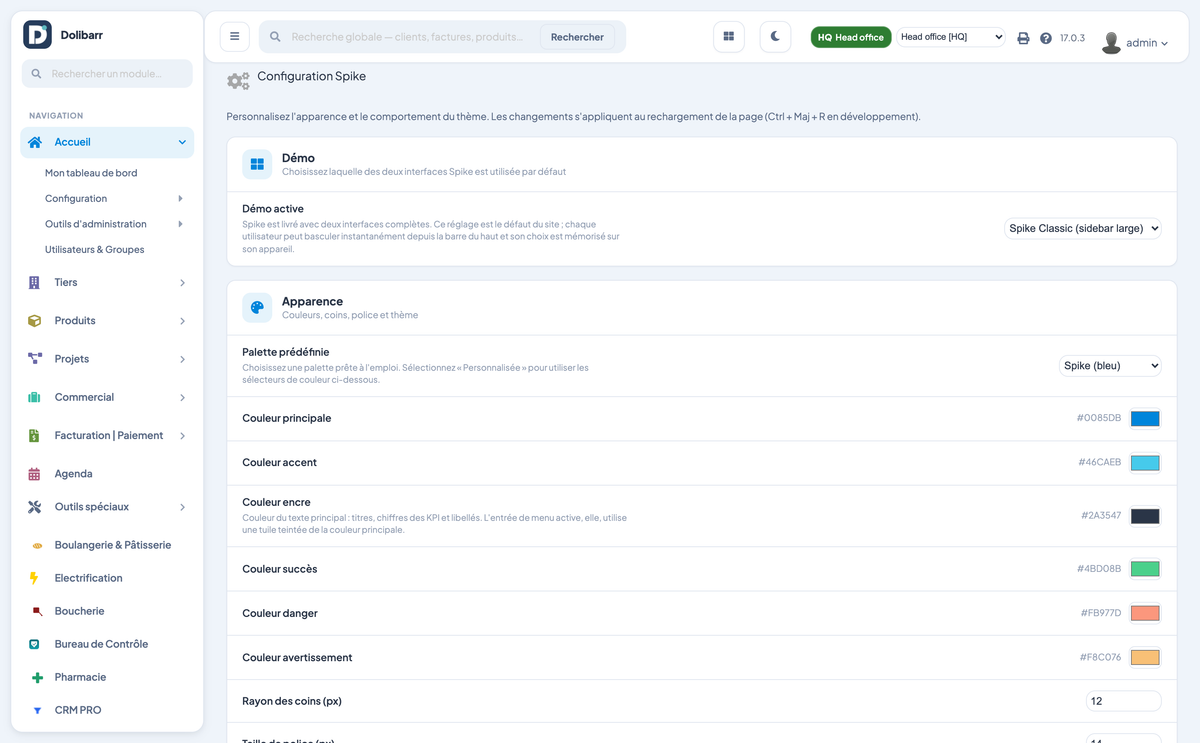Click the Configuration Spike gears icon
Image resolution: width=1200 pixels, height=743 pixels.
pos(238,80)
